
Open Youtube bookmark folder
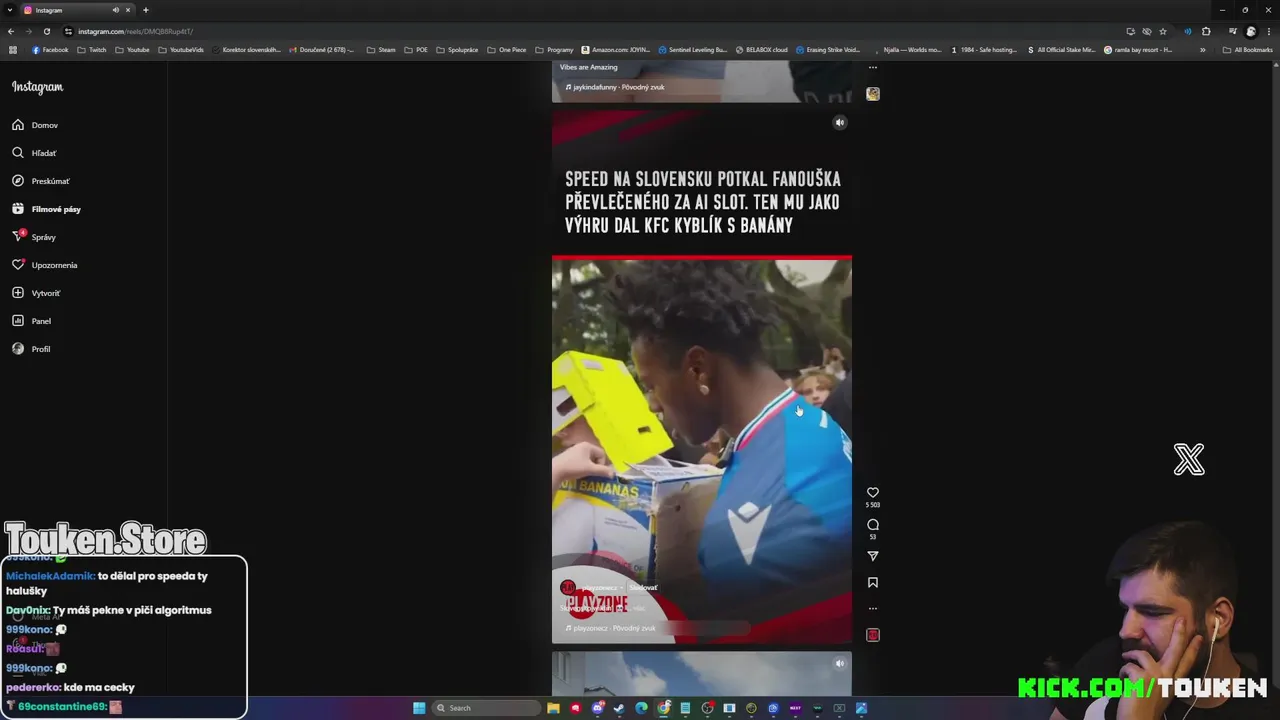coord(132,50)
